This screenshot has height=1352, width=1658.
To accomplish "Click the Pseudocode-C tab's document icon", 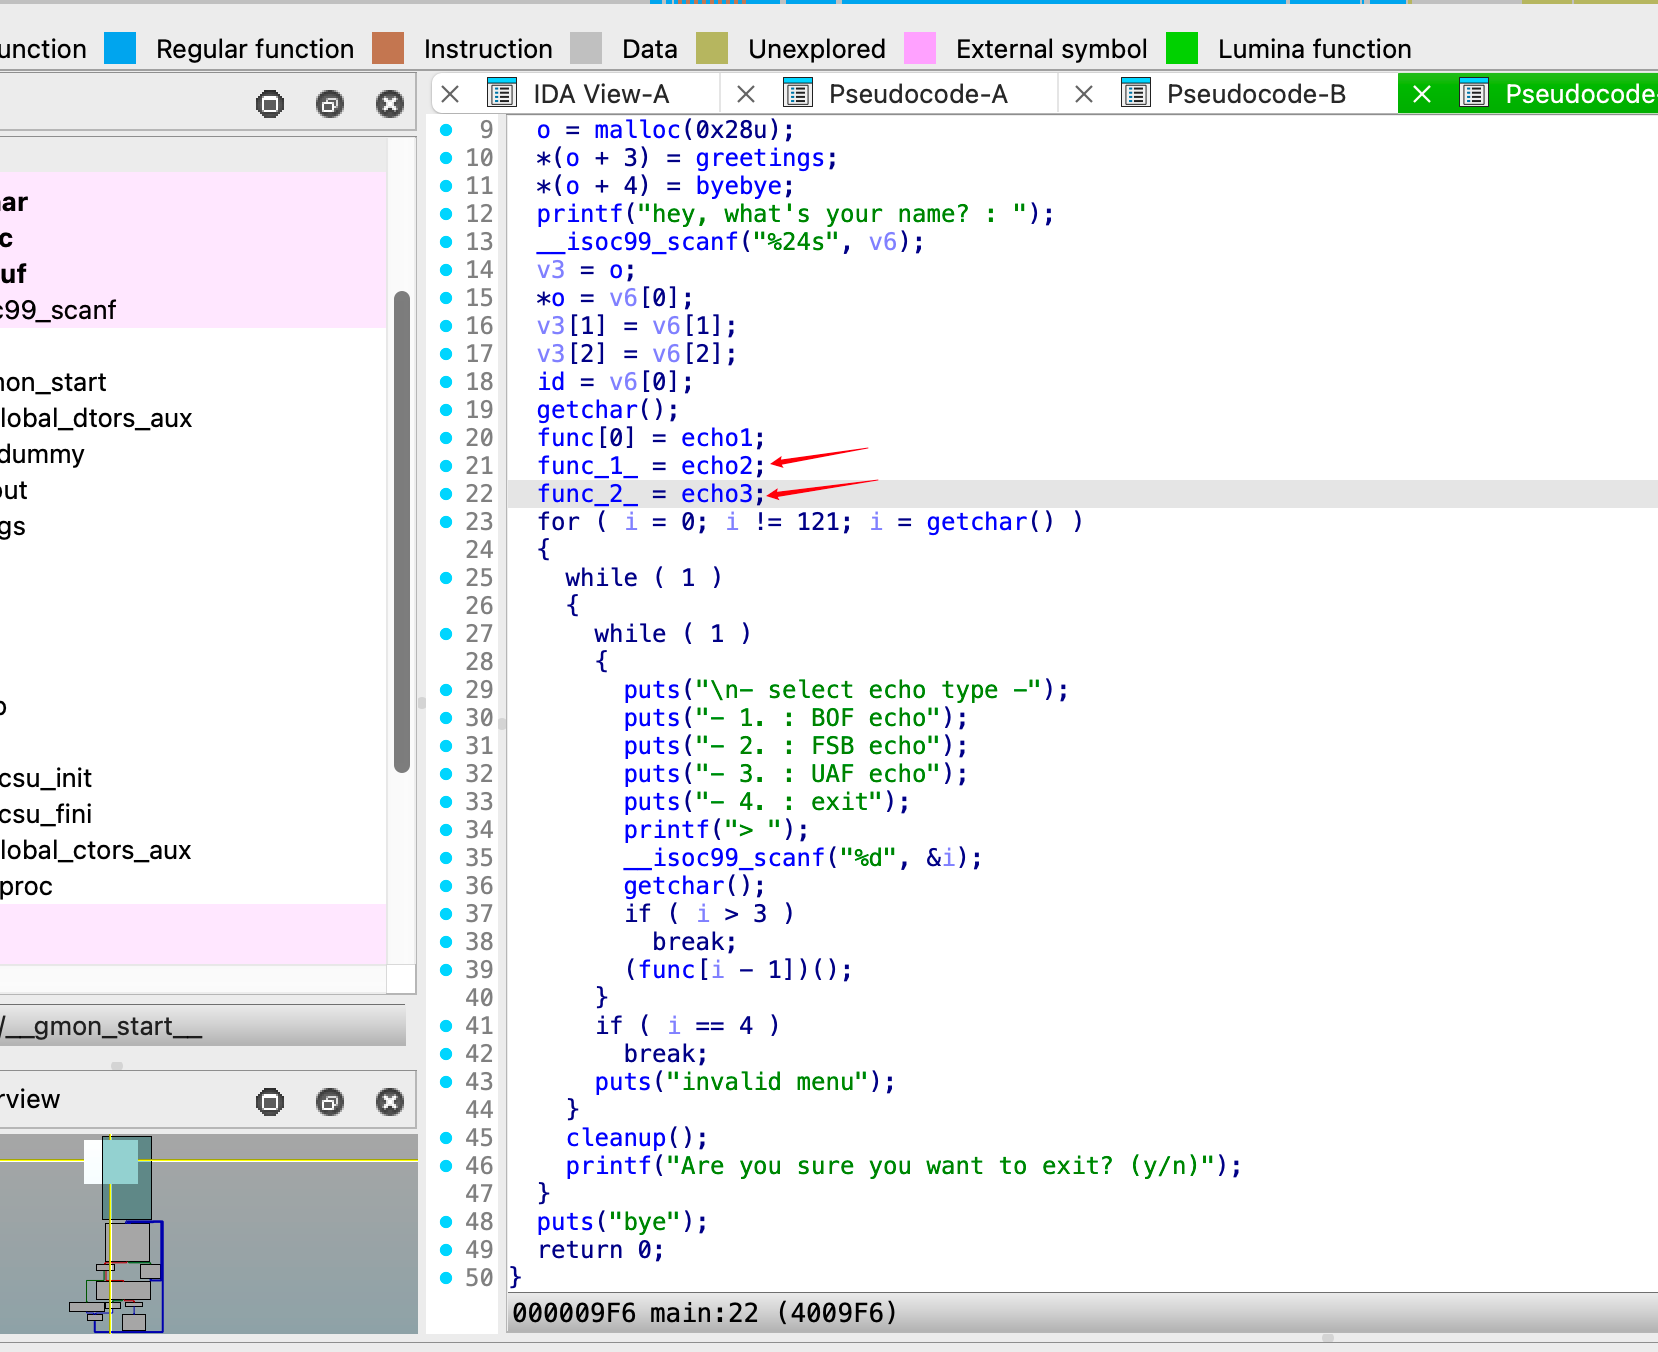I will (1474, 94).
